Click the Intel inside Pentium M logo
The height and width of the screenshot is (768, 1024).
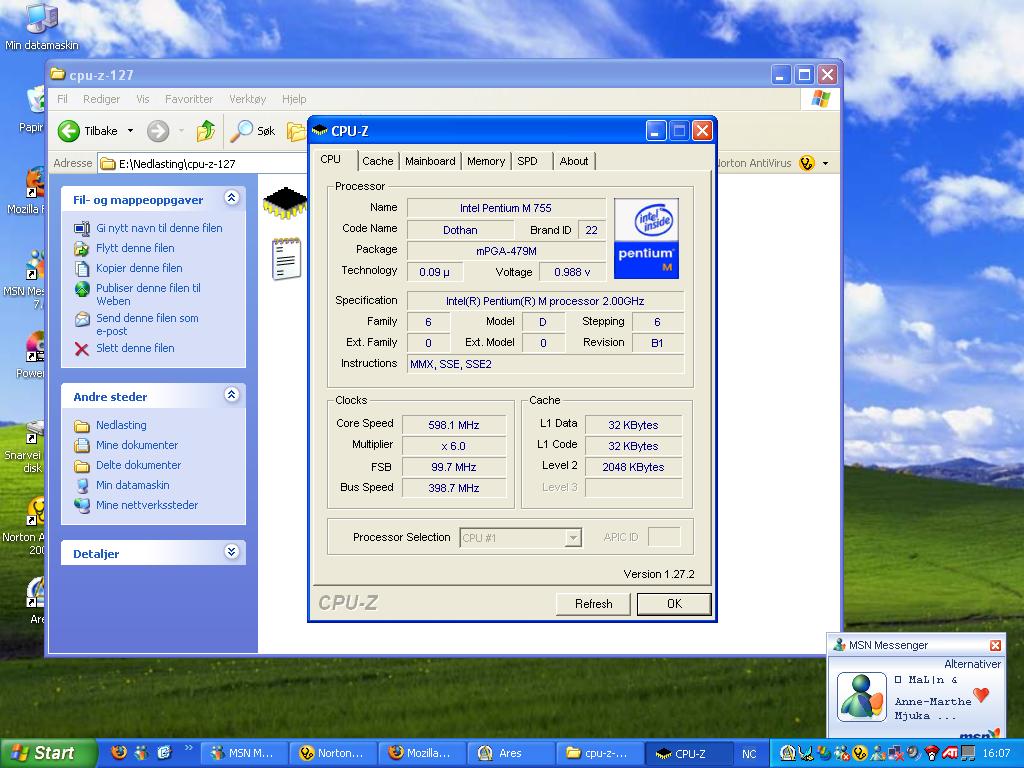(x=646, y=238)
